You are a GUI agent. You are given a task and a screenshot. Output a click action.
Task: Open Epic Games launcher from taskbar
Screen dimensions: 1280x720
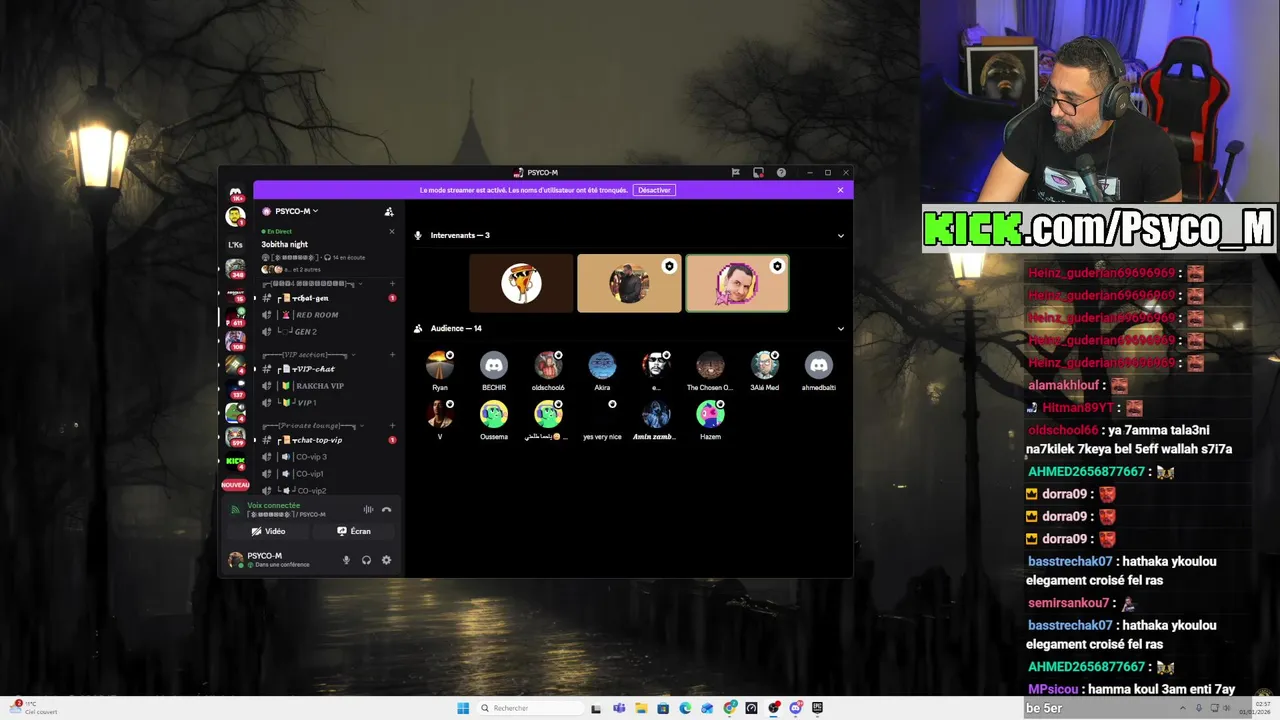(x=817, y=708)
